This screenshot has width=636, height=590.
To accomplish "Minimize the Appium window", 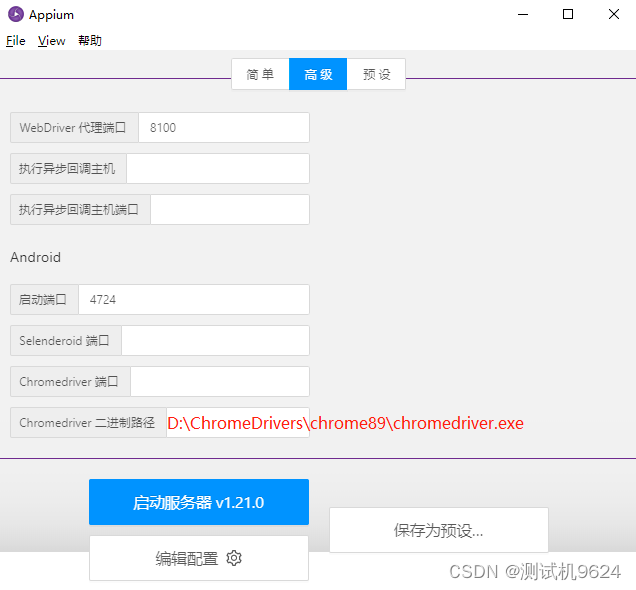I will coord(523,14).
